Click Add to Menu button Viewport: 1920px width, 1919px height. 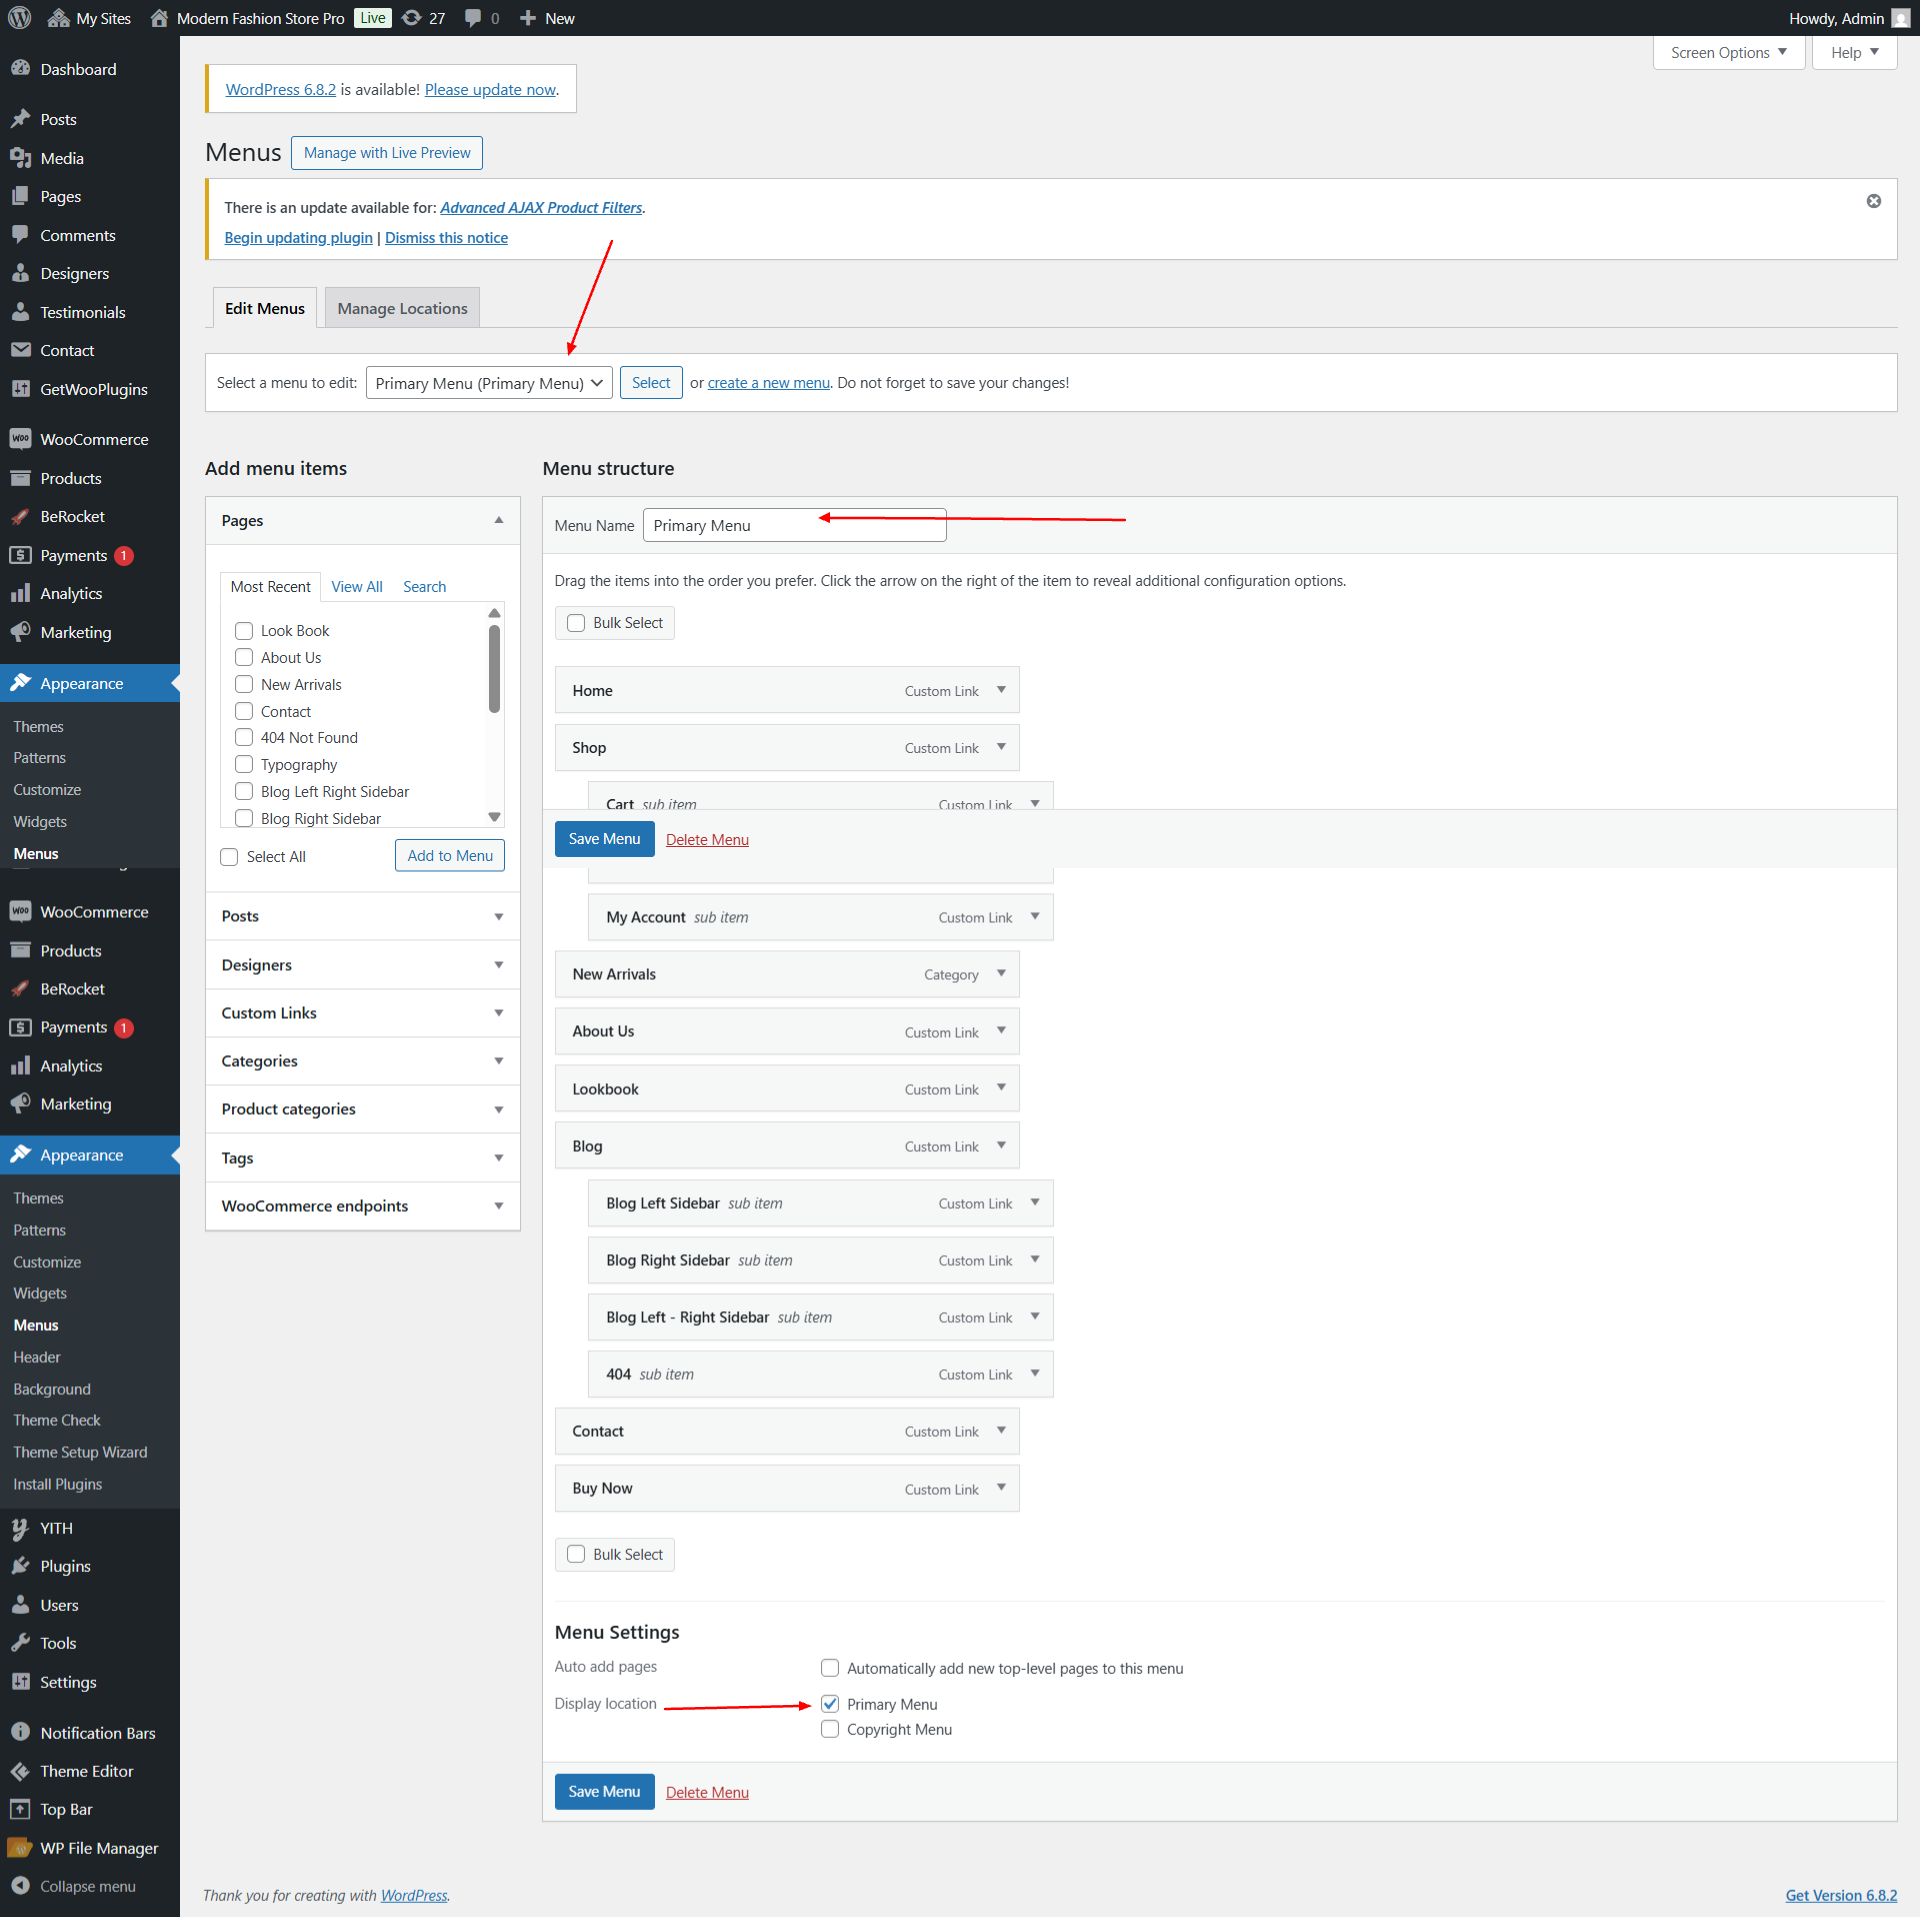tap(450, 856)
